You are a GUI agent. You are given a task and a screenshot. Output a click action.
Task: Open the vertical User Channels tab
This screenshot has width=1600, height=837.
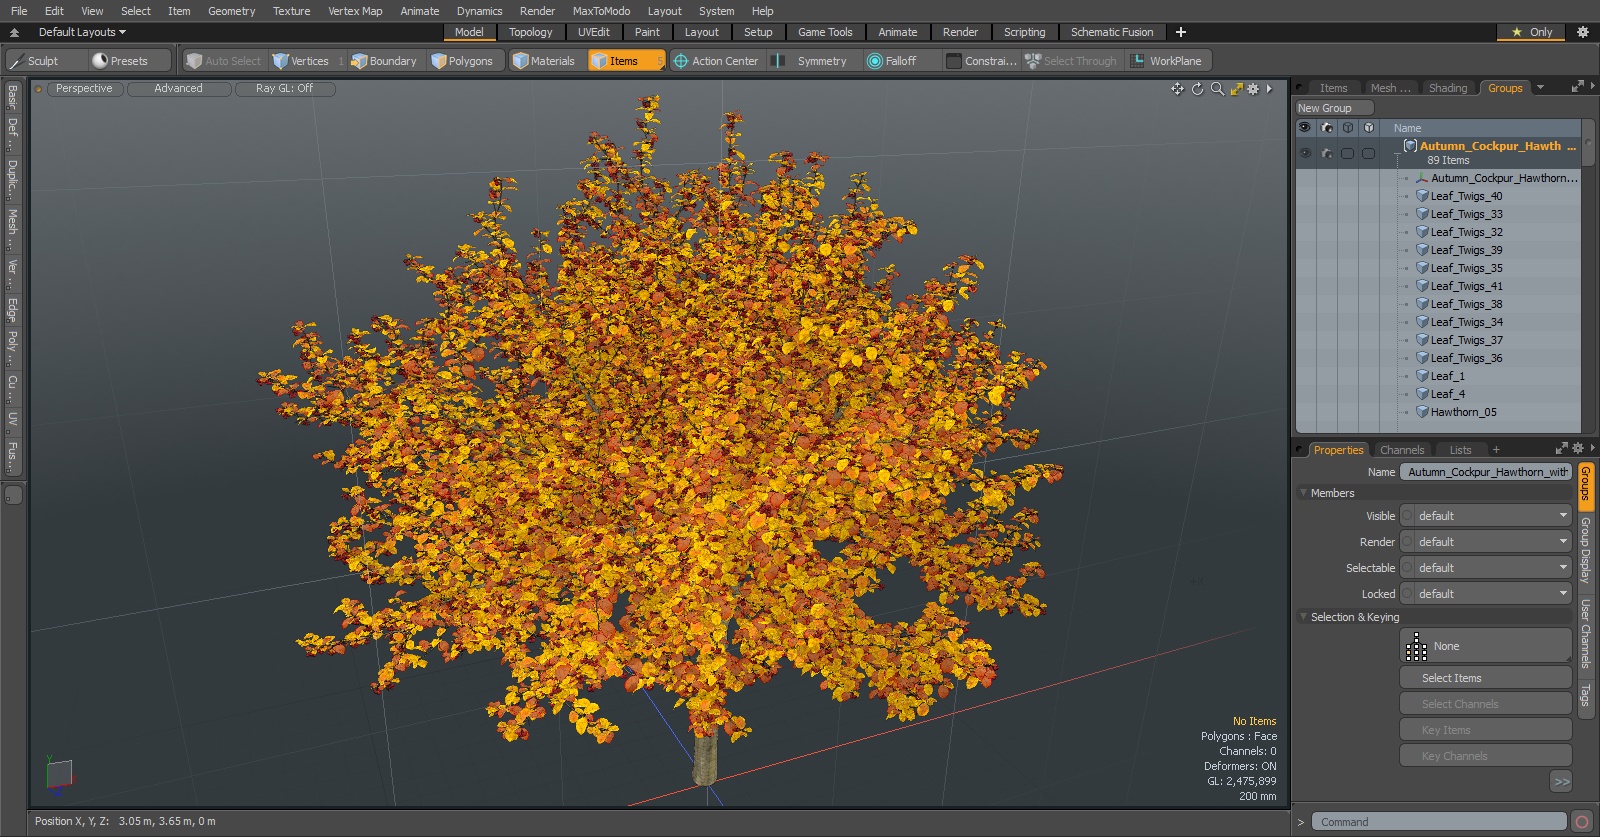tap(1586, 633)
